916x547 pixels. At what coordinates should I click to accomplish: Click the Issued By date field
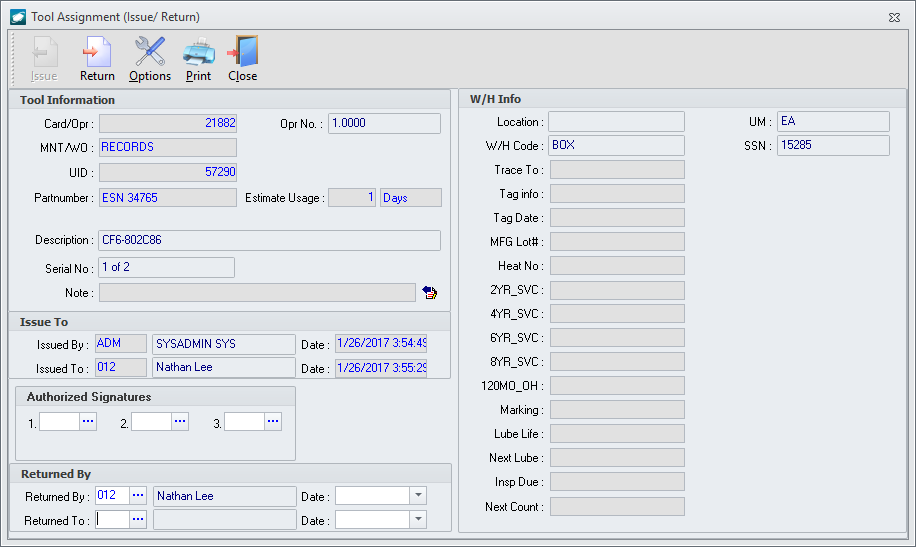(x=381, y=344)
